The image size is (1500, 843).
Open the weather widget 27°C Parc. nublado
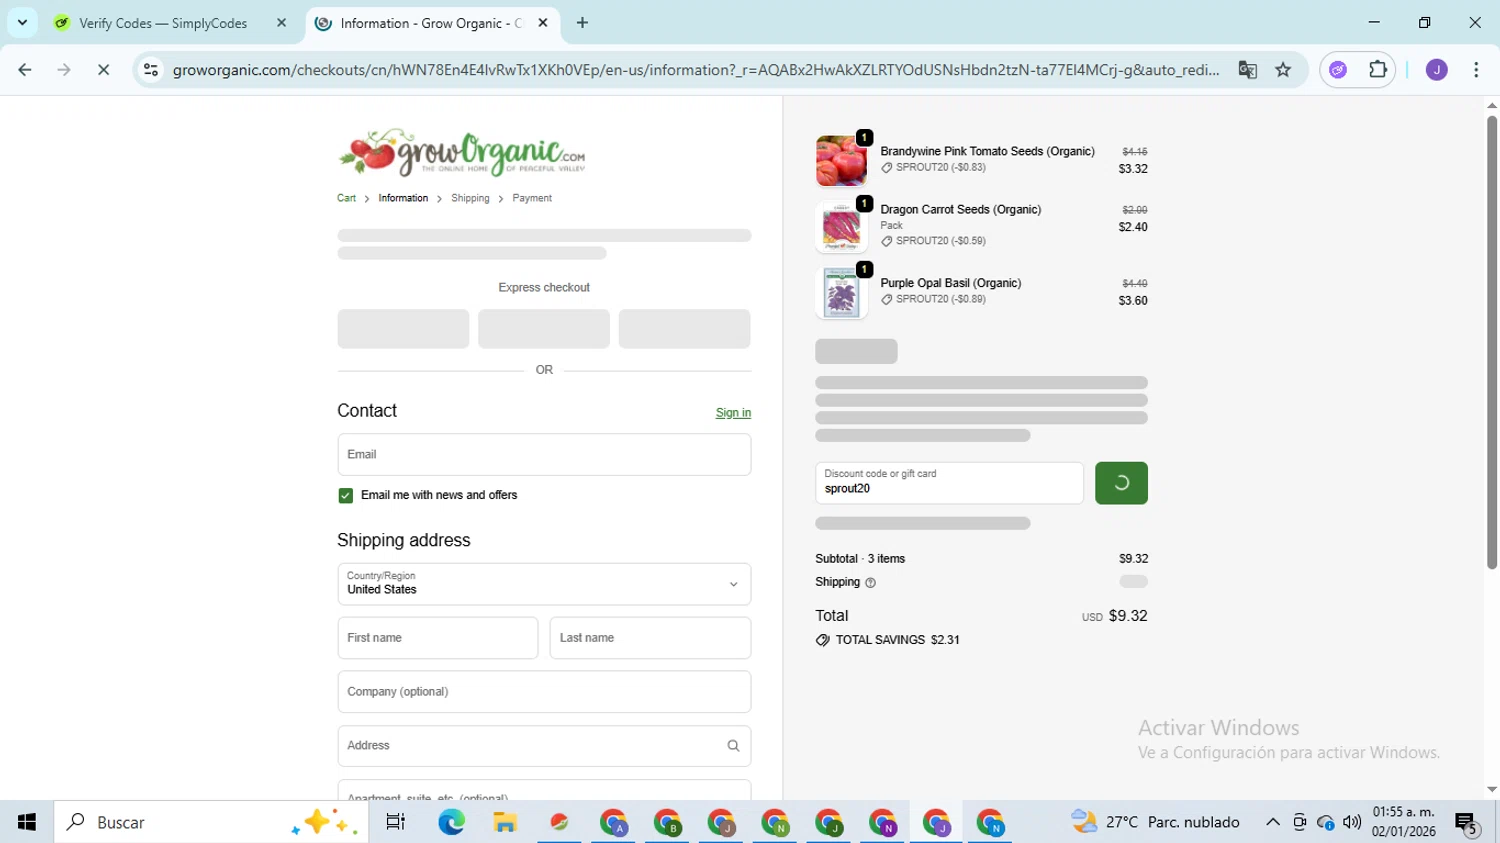1155,822
